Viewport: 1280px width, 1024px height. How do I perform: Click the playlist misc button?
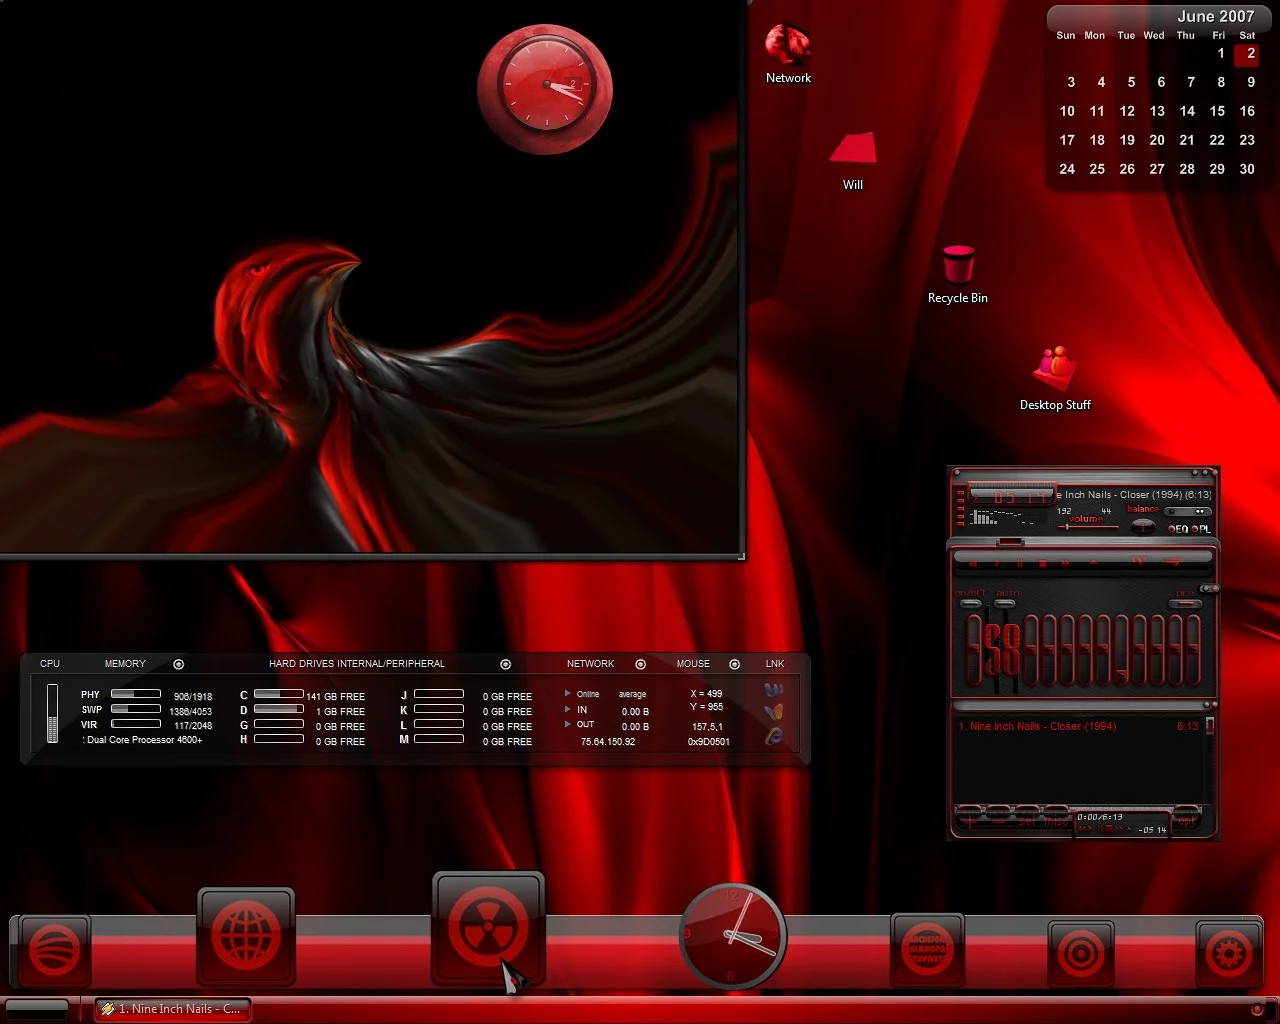(1056, 820)
